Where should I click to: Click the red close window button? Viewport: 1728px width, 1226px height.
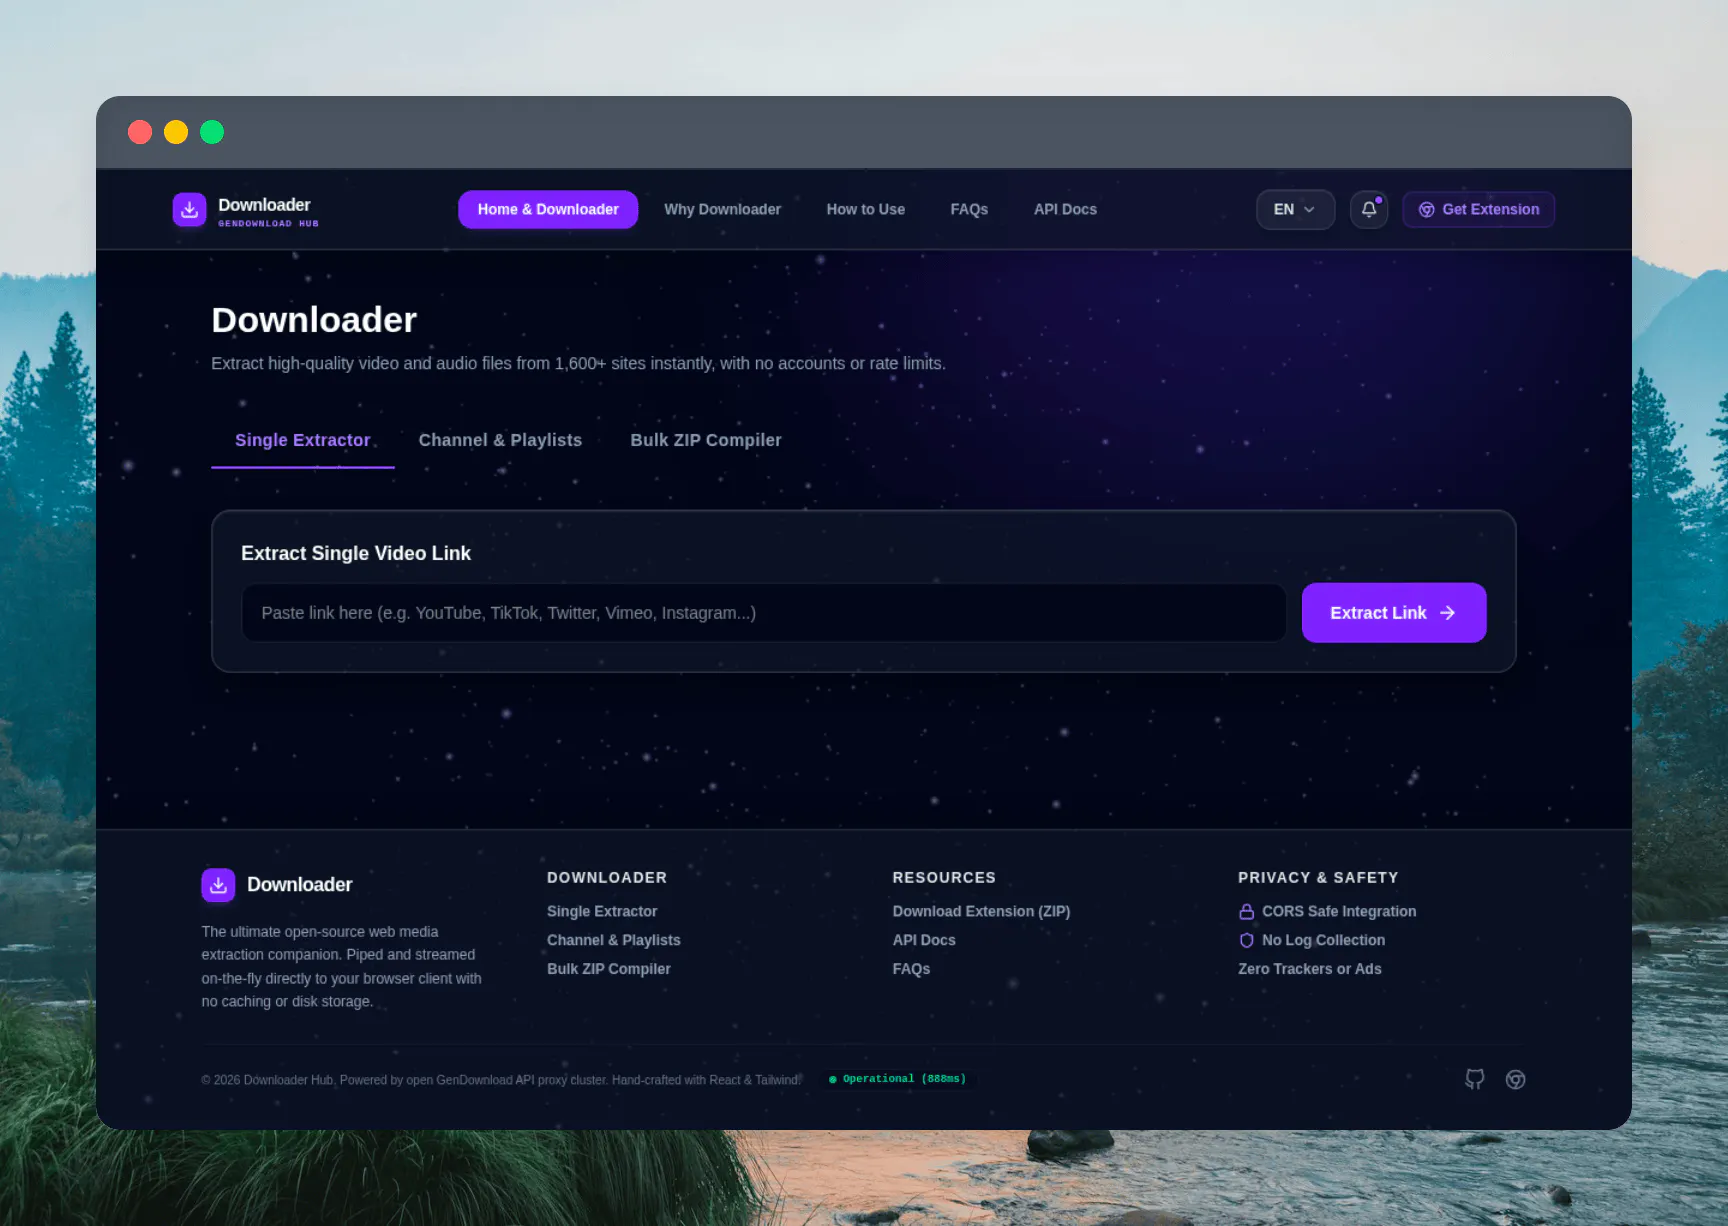click(140, 132)
